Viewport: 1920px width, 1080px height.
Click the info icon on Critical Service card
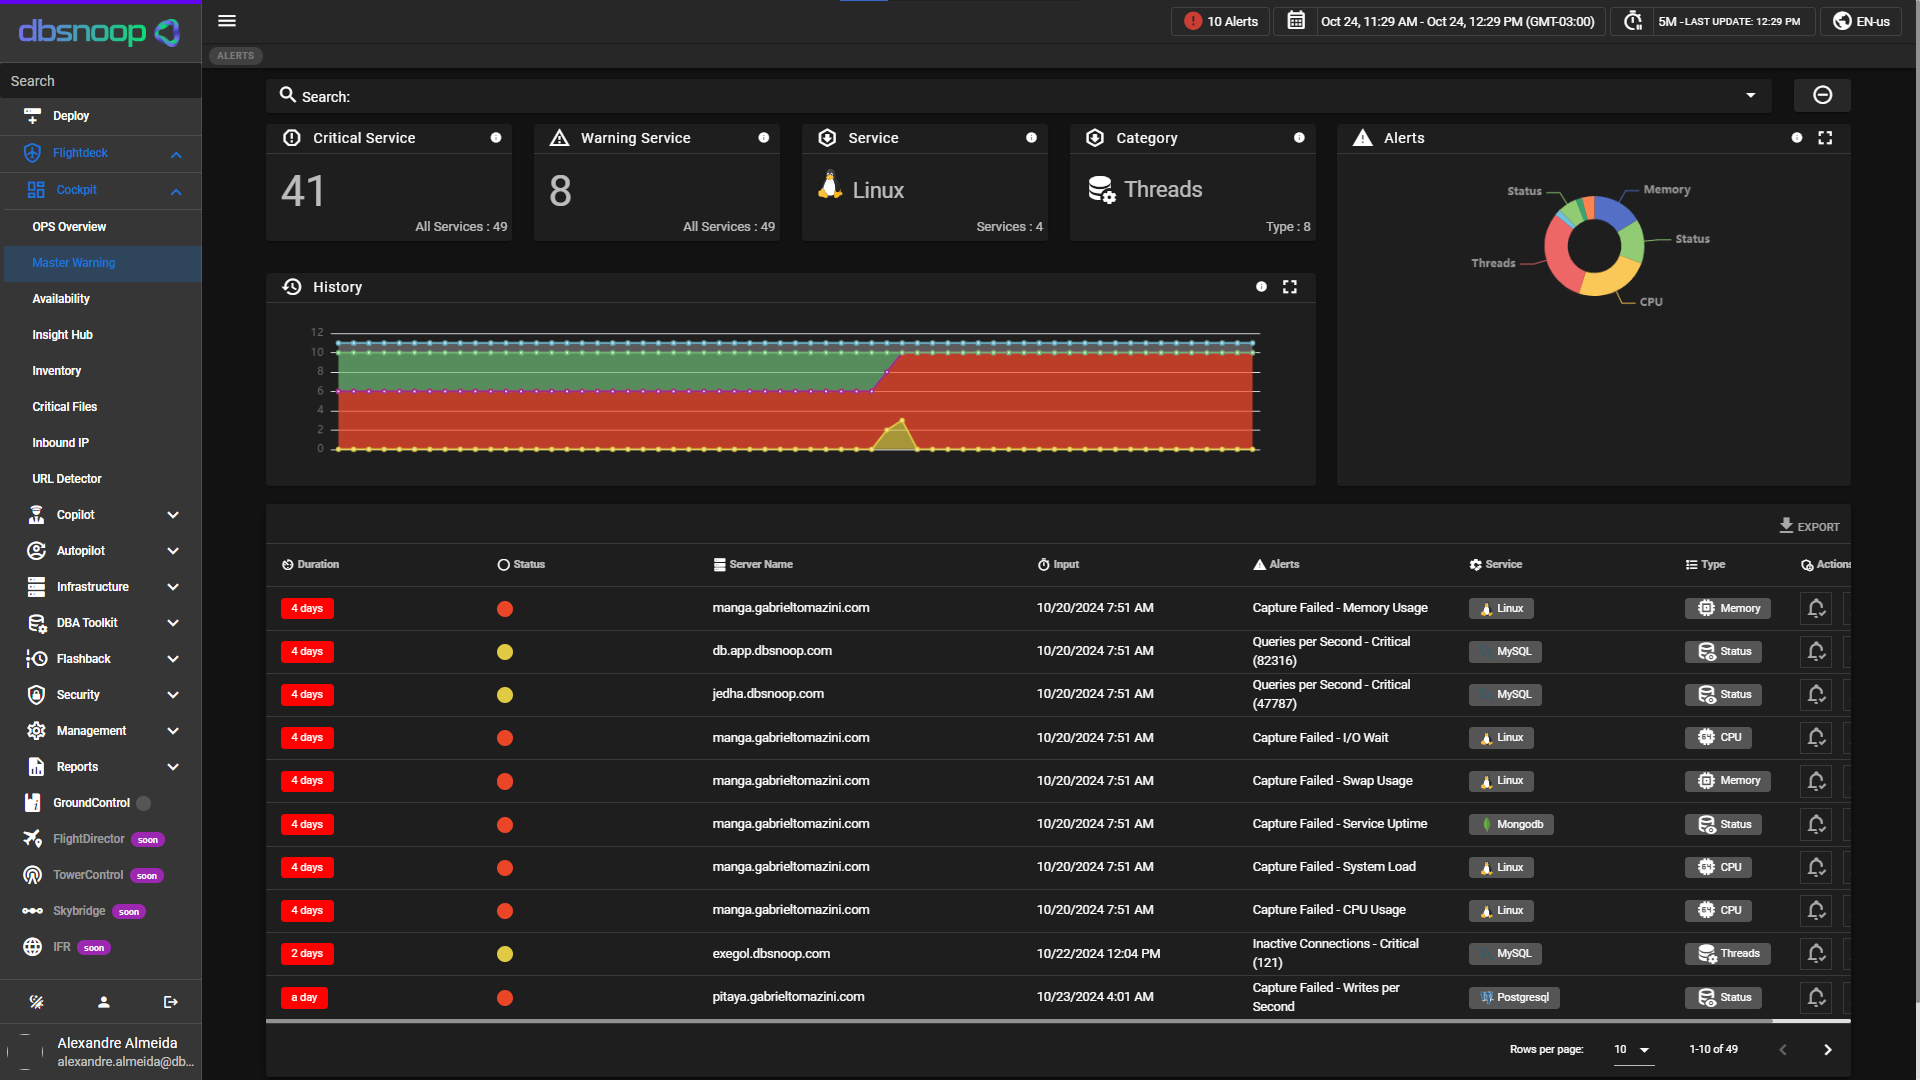(496, 138)
